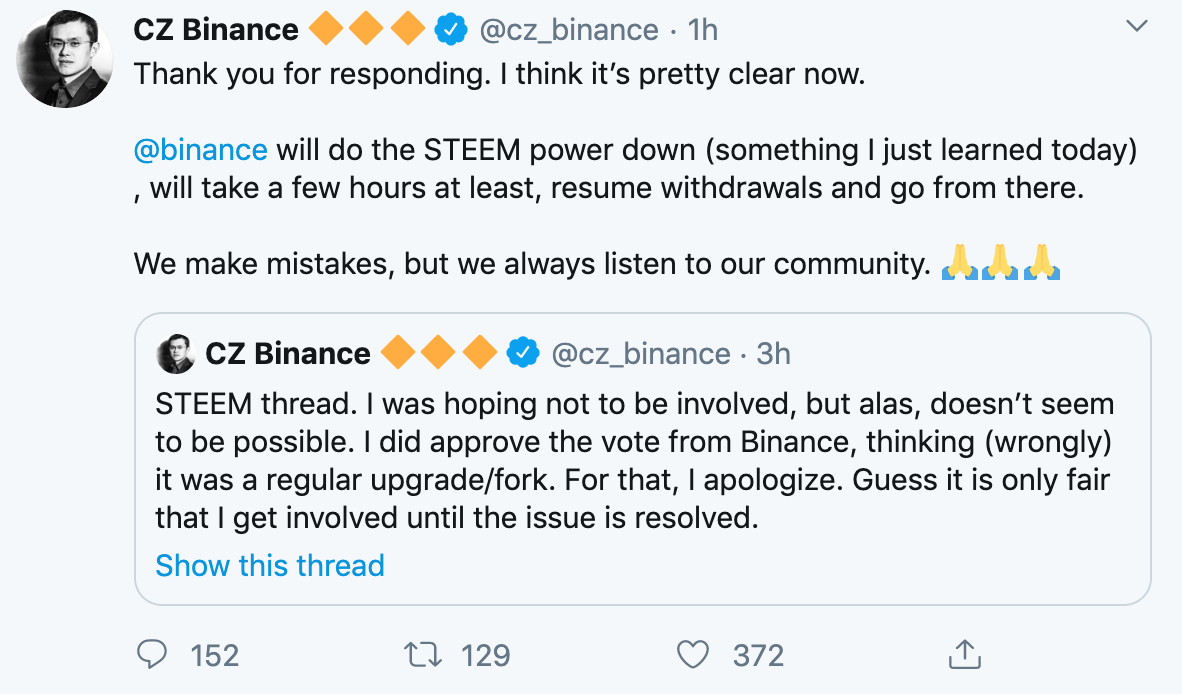Viewport: 1182px width, 694px height.
Task: Click the @binance mention link
Action: click(200, 150)
